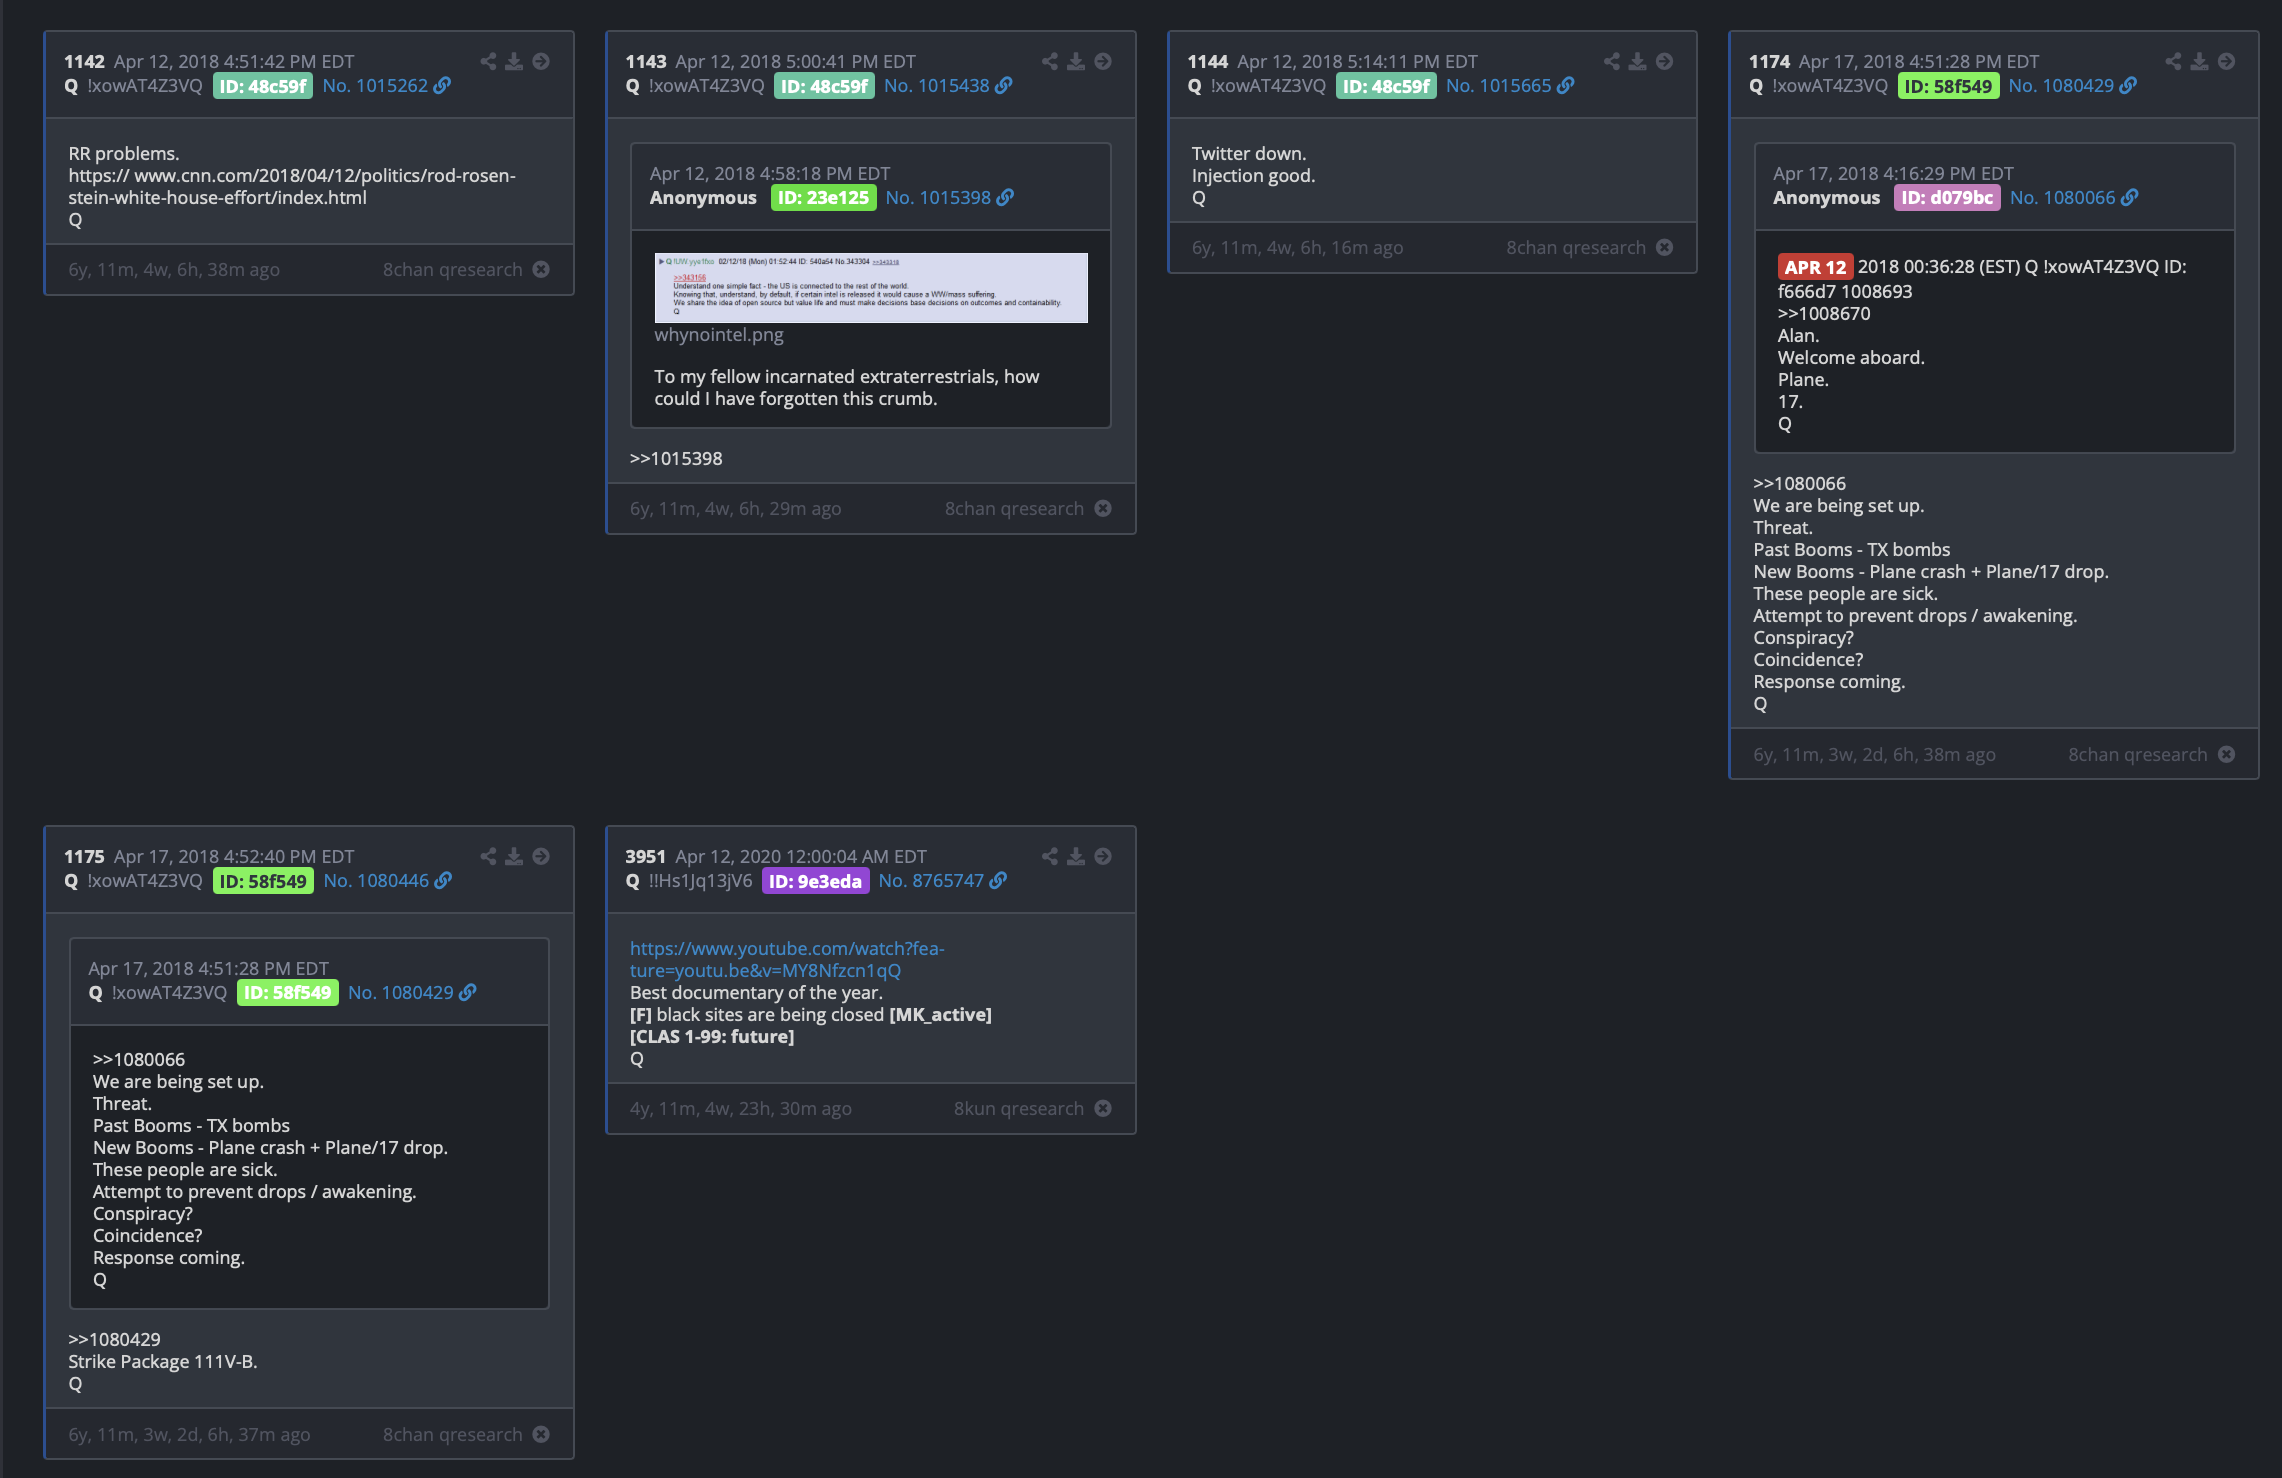This screenshot has height=1478, width=2282.
Task: Click share icon on post 1174
Action: 2174,61
